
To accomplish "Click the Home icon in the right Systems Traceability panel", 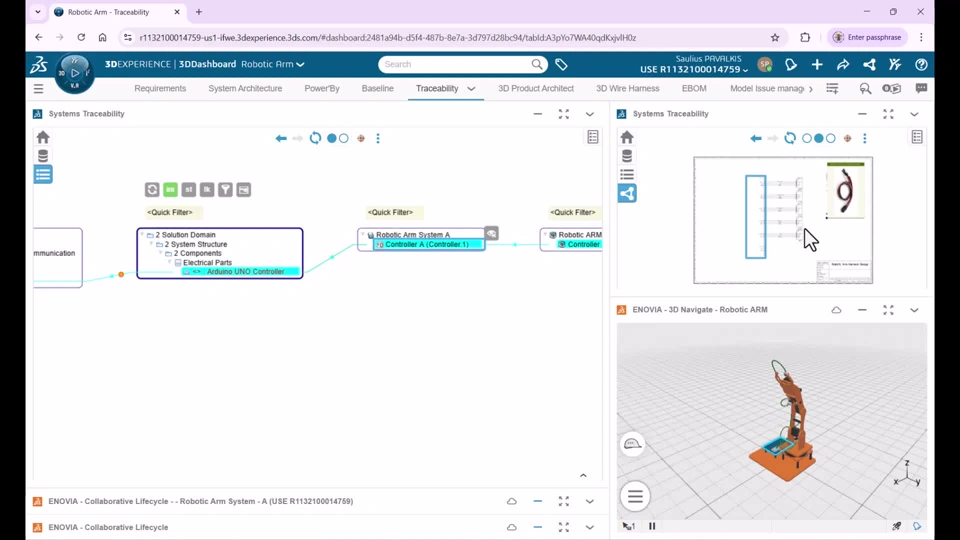I will 627,137.
